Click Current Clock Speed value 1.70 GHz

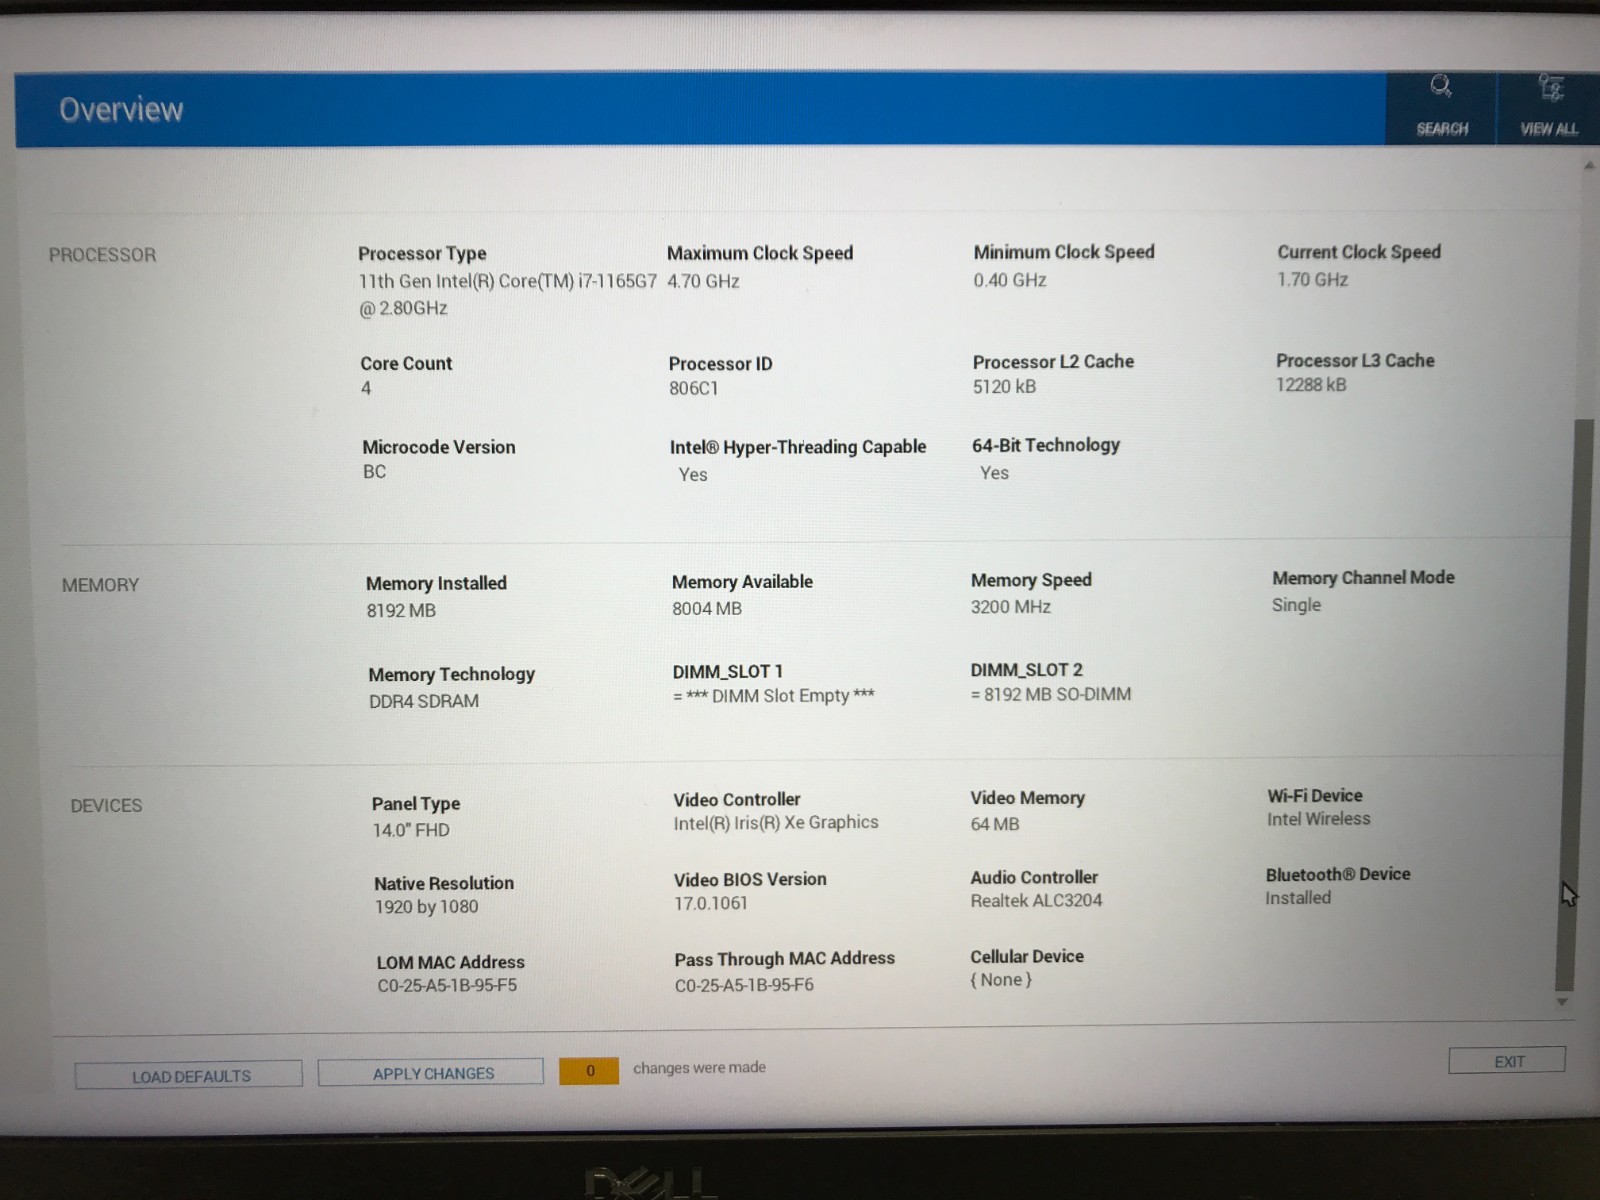point(1312,279)
